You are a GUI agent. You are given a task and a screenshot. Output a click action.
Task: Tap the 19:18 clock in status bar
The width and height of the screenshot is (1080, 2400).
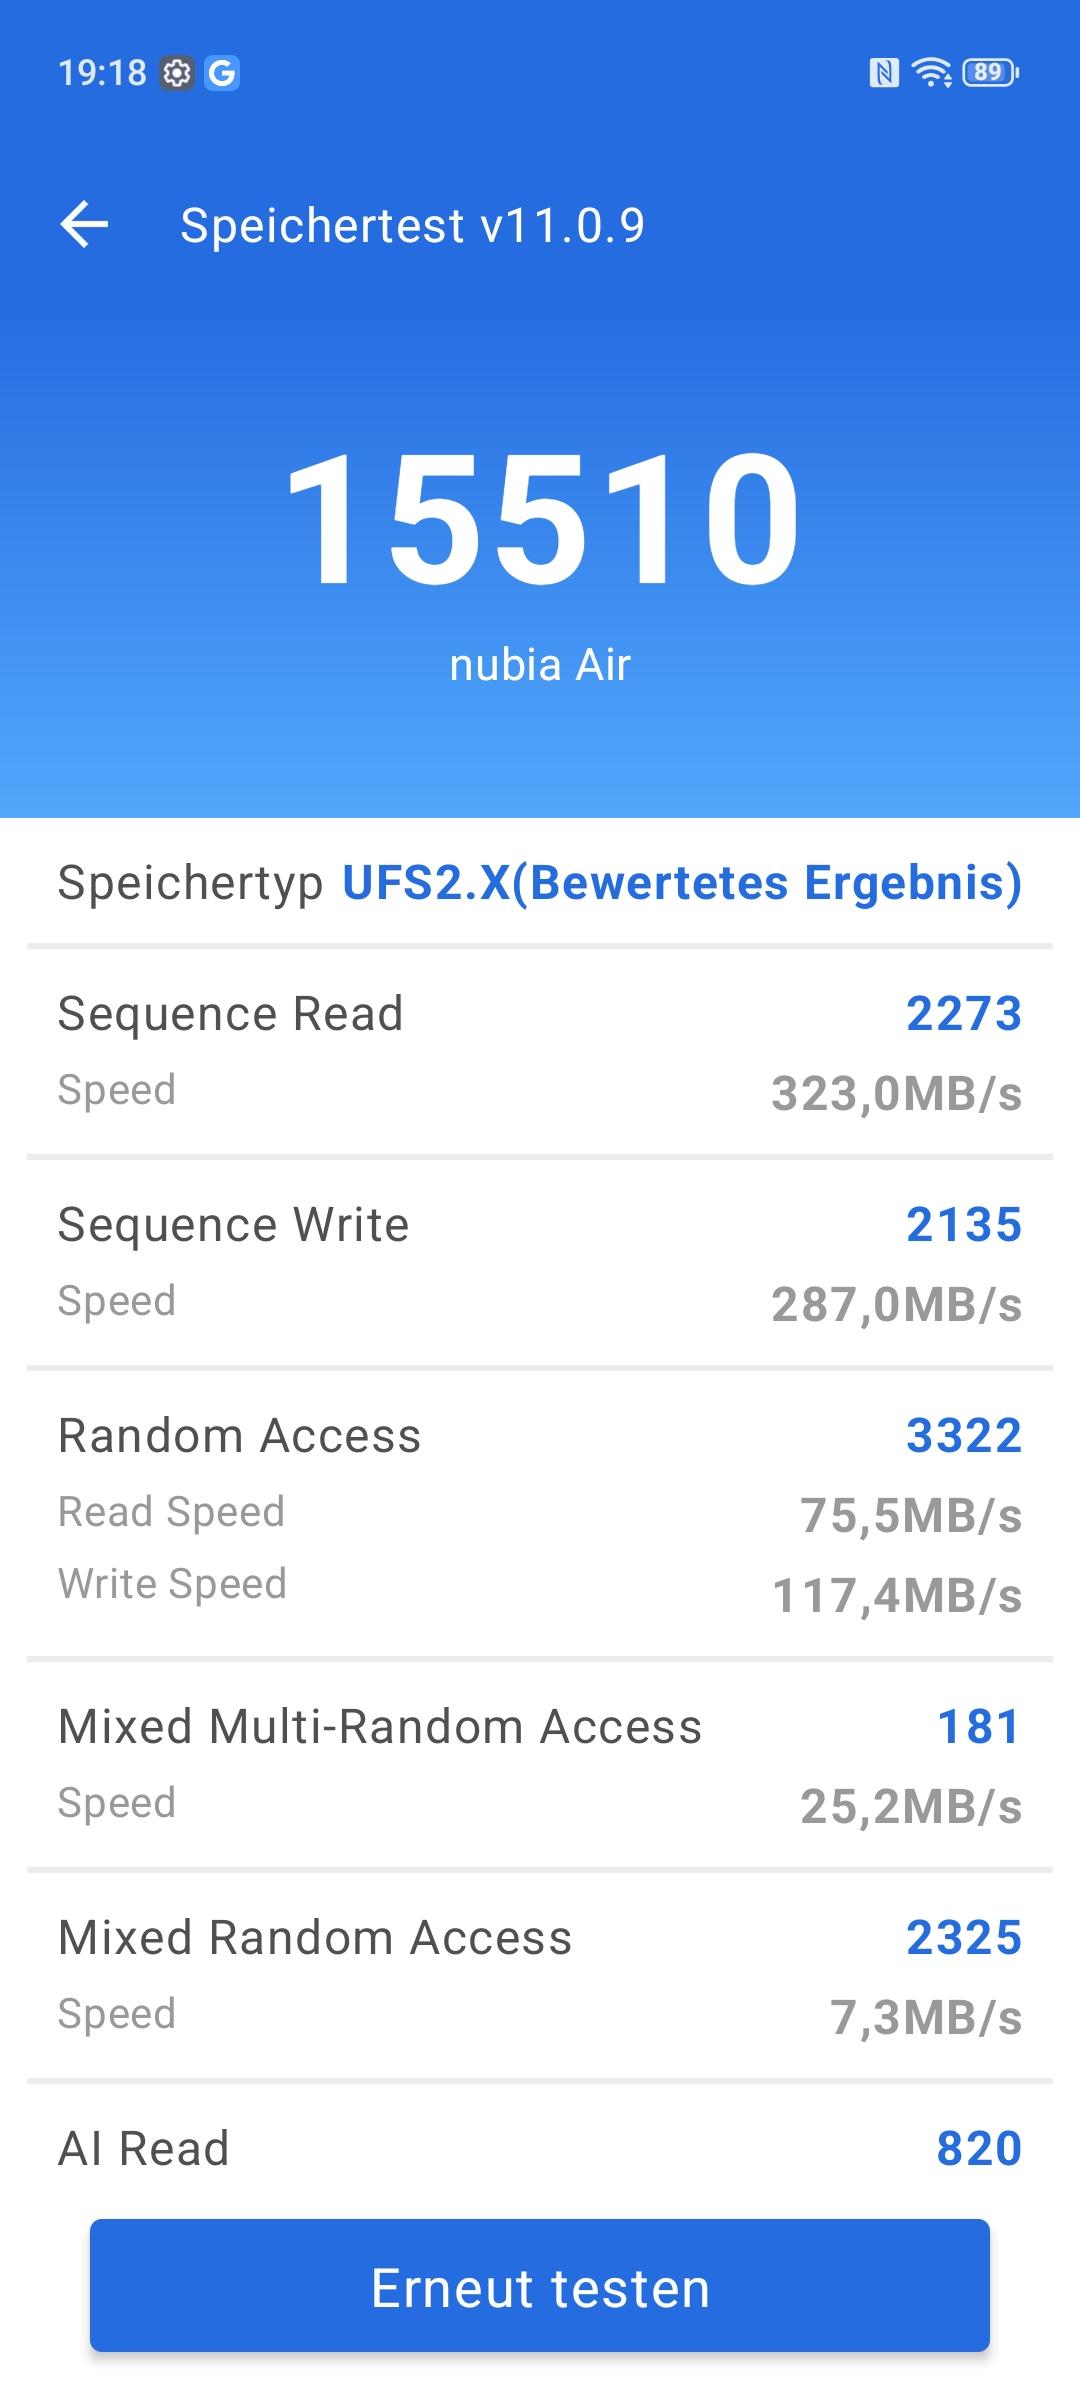tap(102, 73)
